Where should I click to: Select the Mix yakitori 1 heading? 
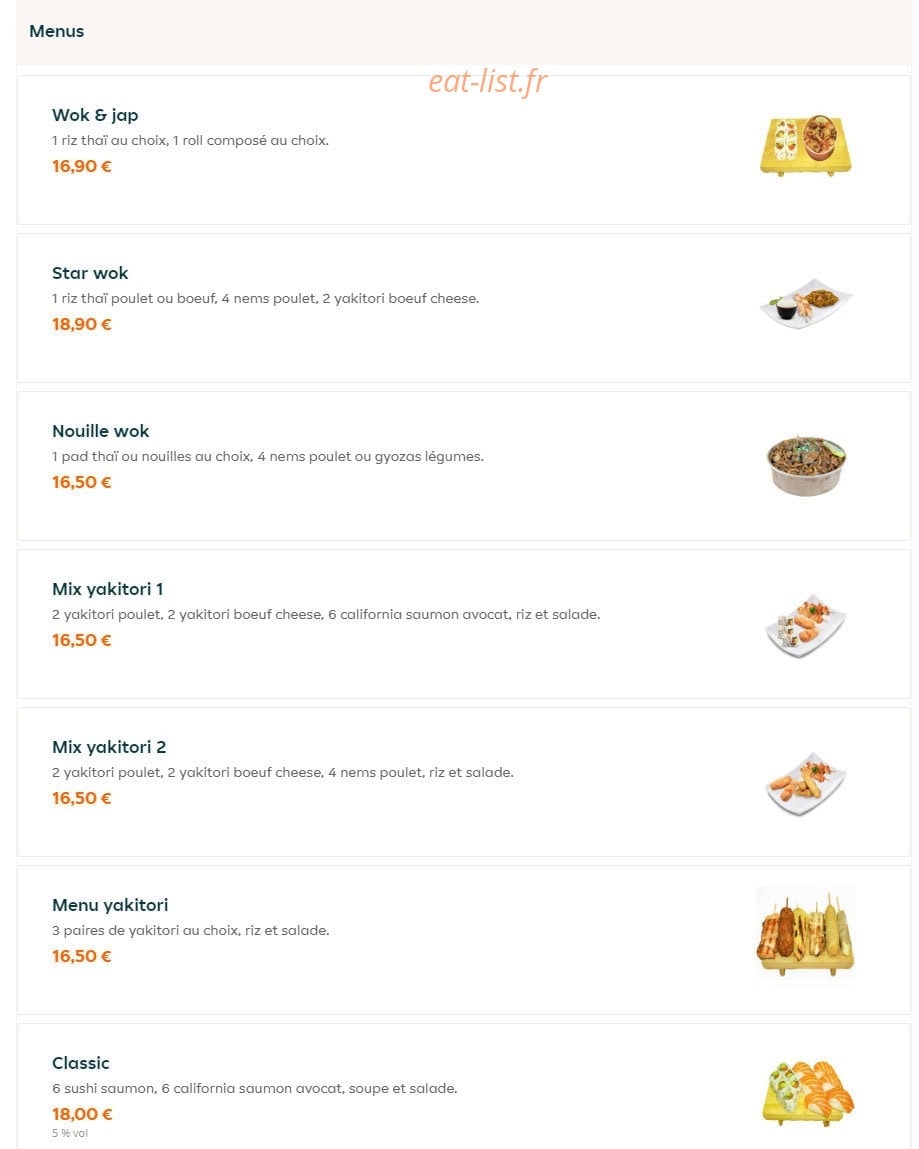[108, 589]
